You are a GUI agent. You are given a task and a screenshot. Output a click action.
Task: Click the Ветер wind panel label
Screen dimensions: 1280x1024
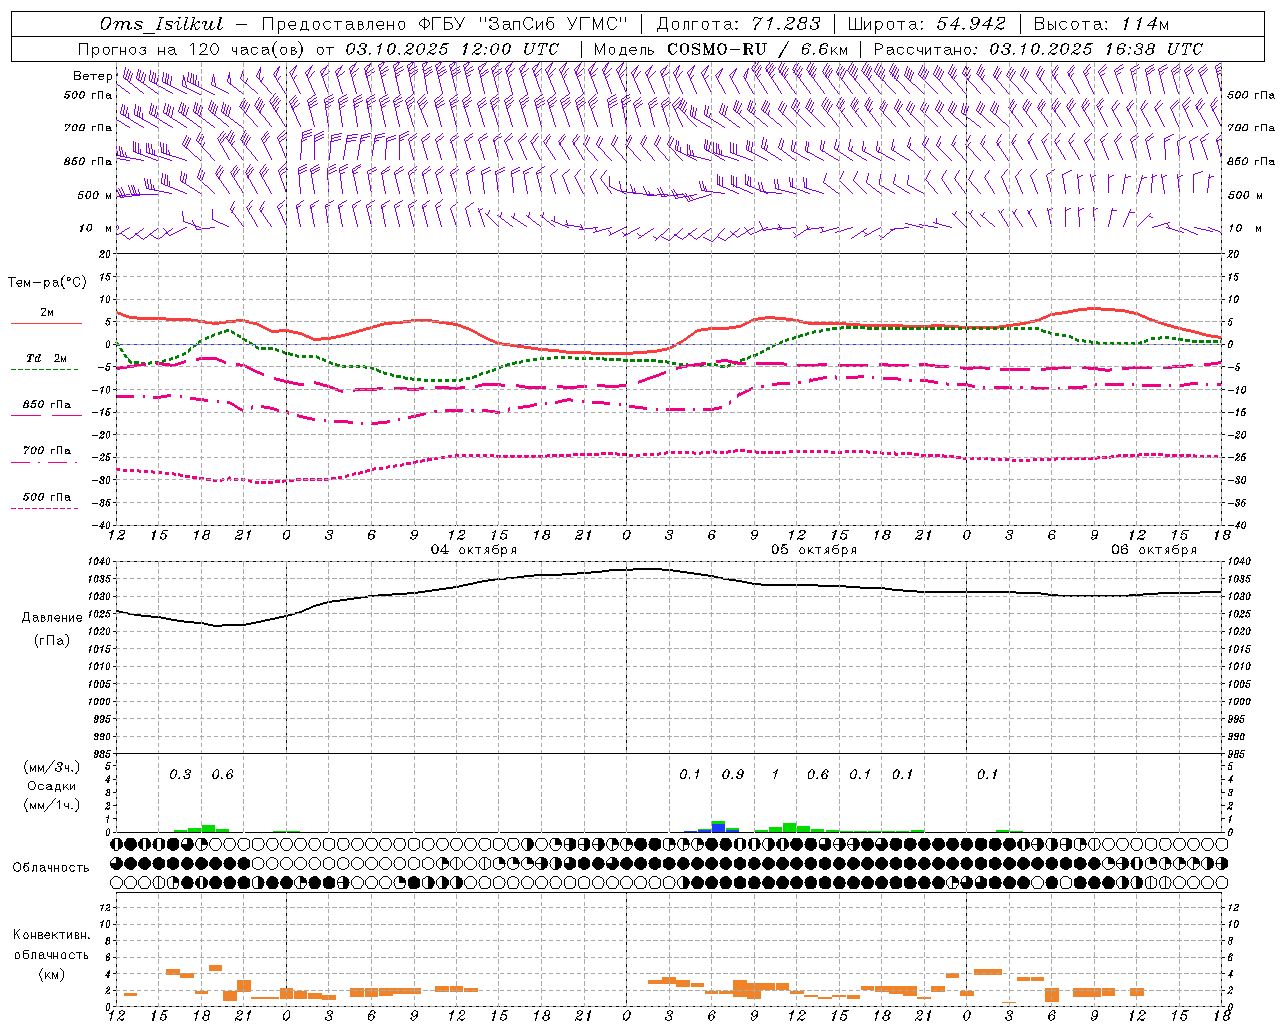coord(92,76)
